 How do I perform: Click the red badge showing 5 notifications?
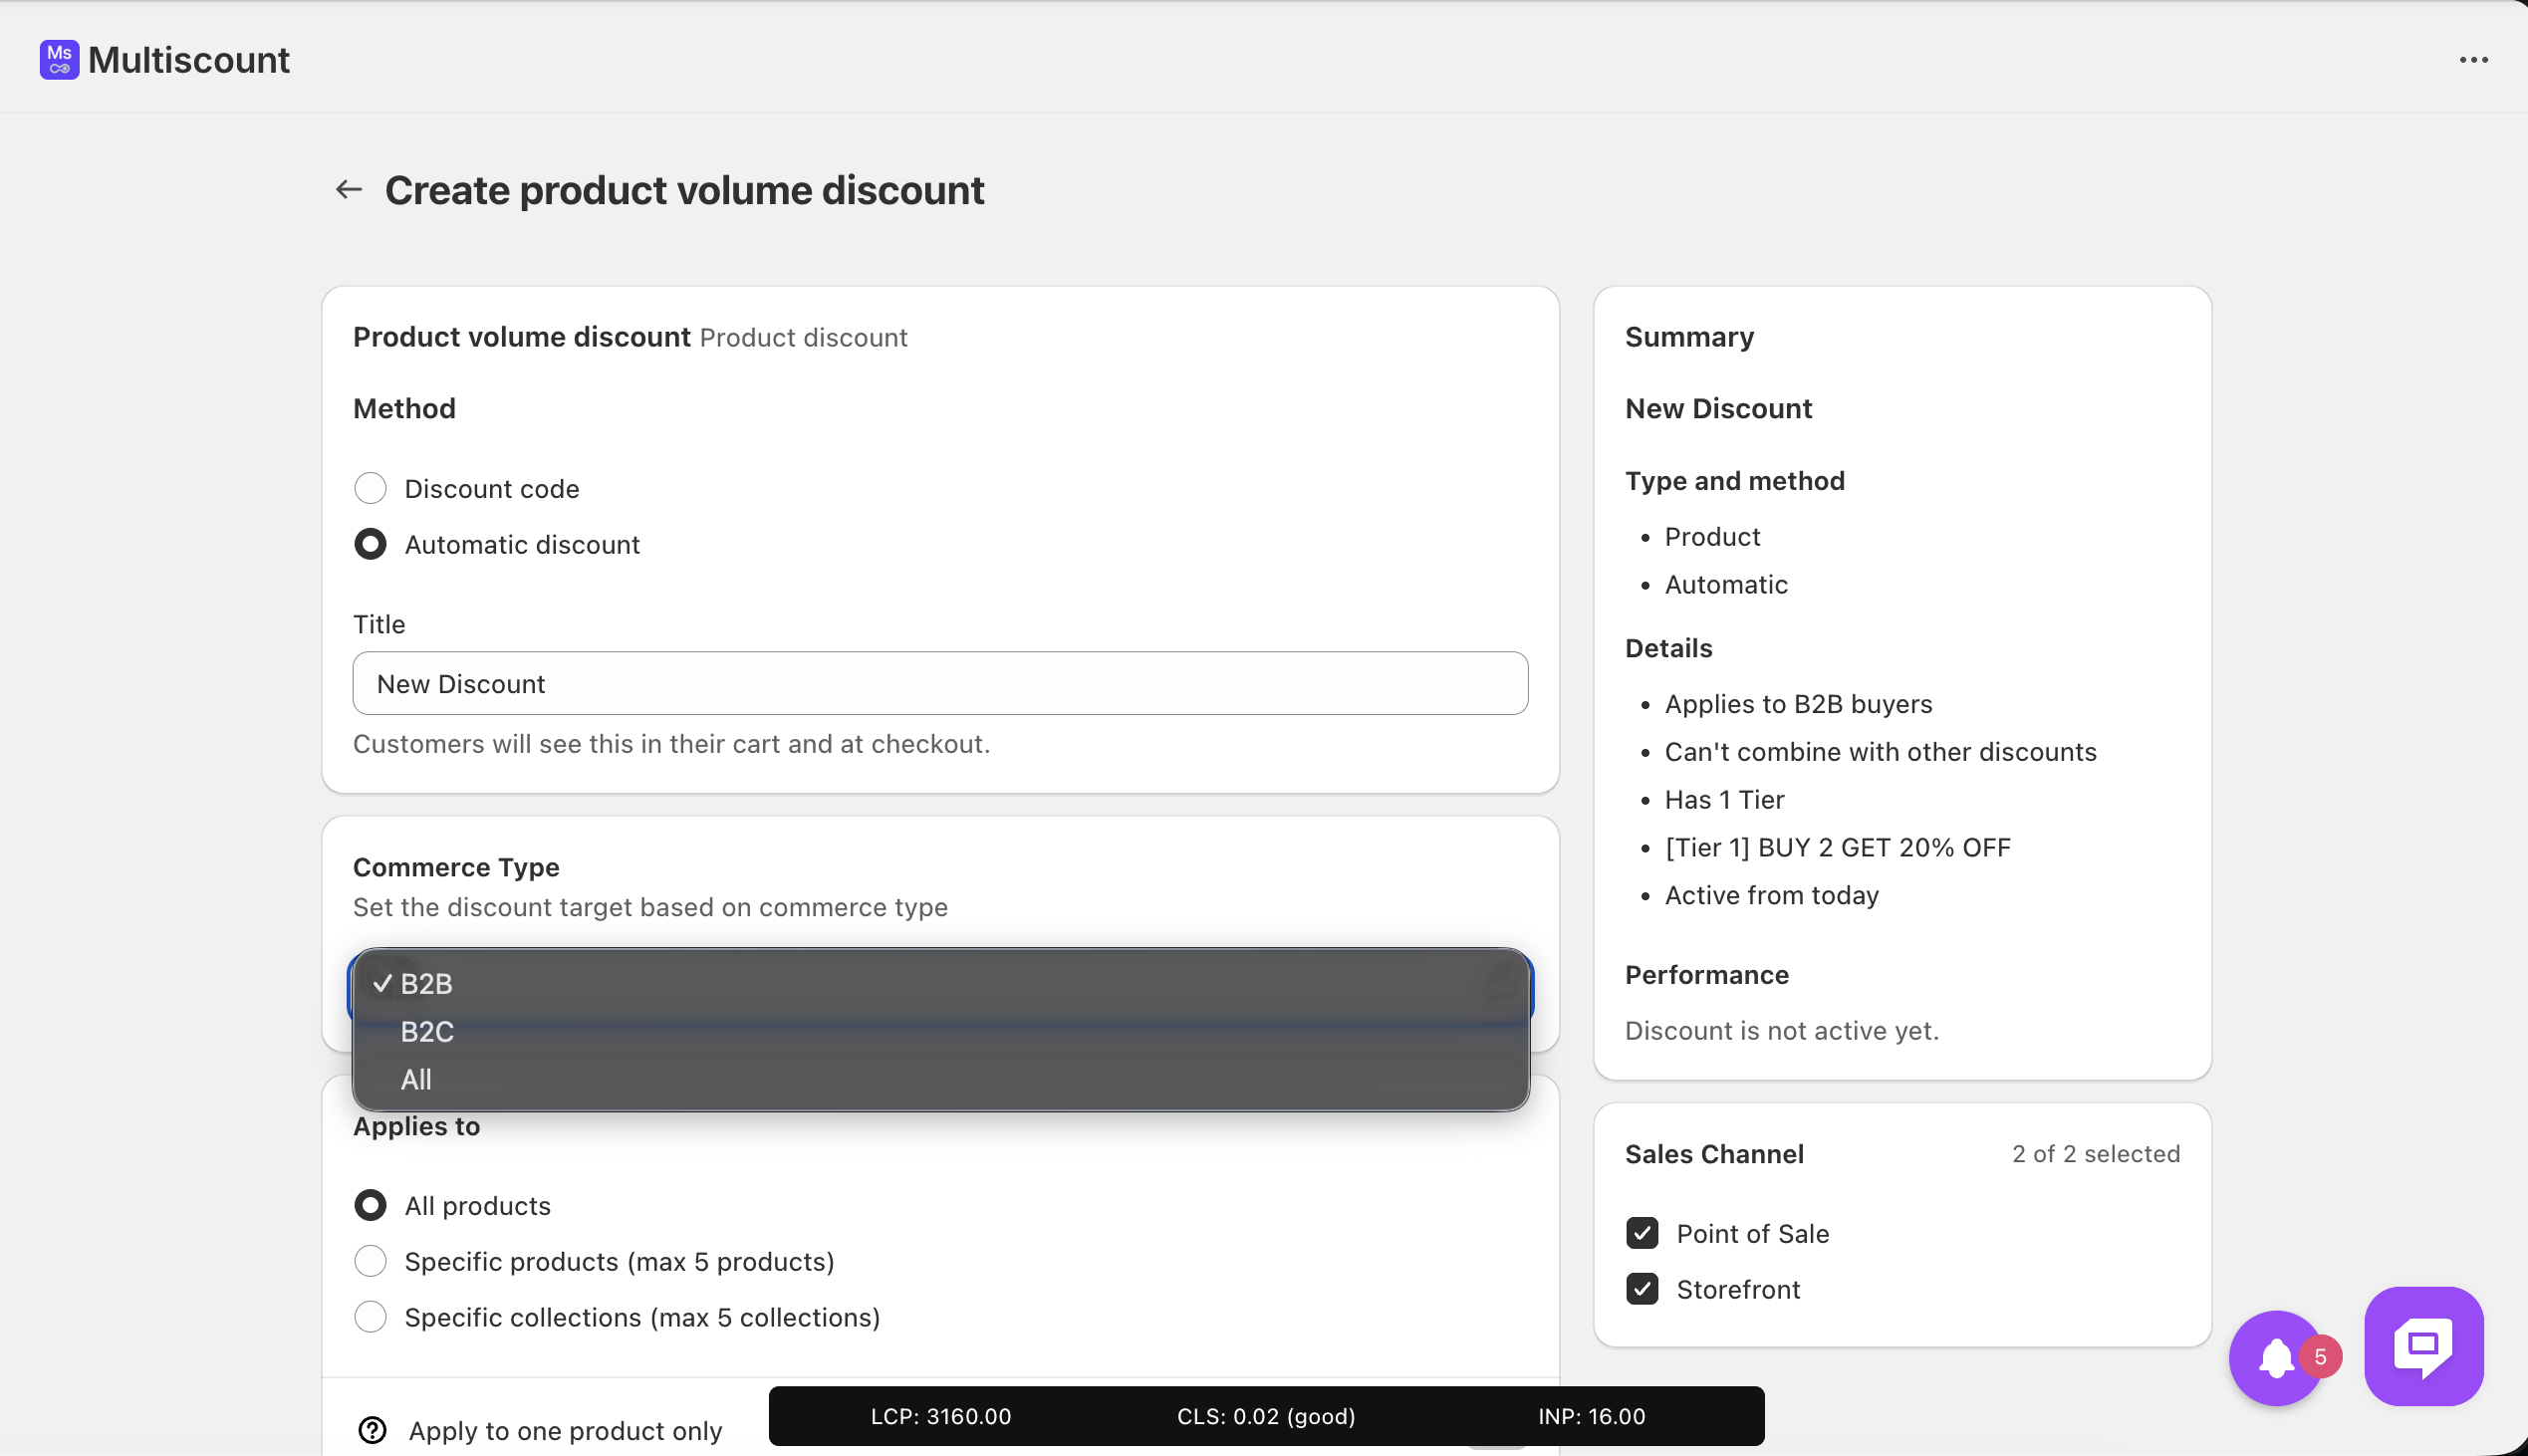[2320, 1356]
